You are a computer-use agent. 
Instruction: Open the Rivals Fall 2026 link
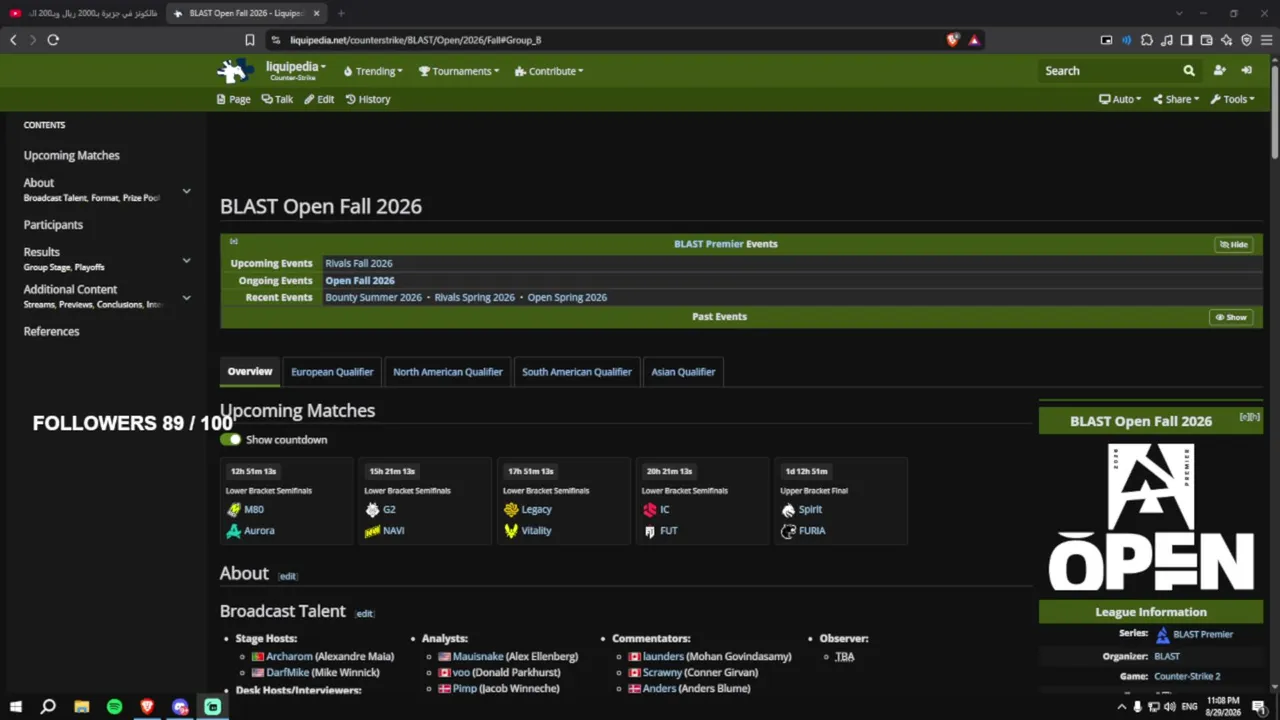click(x=359, y=264)
